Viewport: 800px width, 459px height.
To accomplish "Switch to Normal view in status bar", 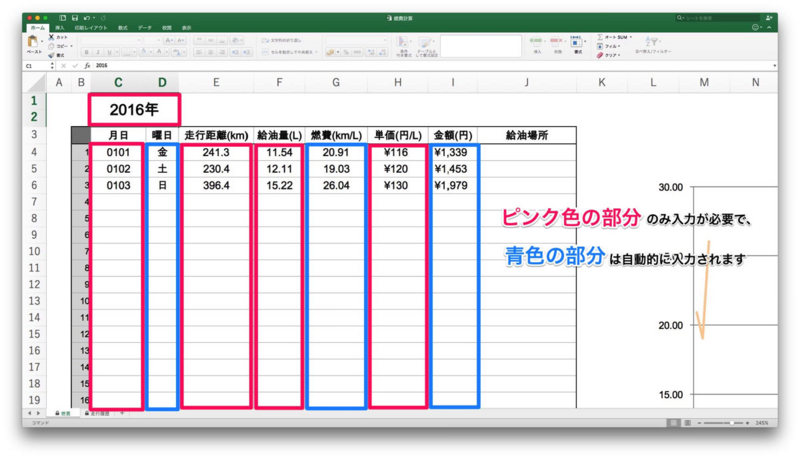I will tap(673, 423).
